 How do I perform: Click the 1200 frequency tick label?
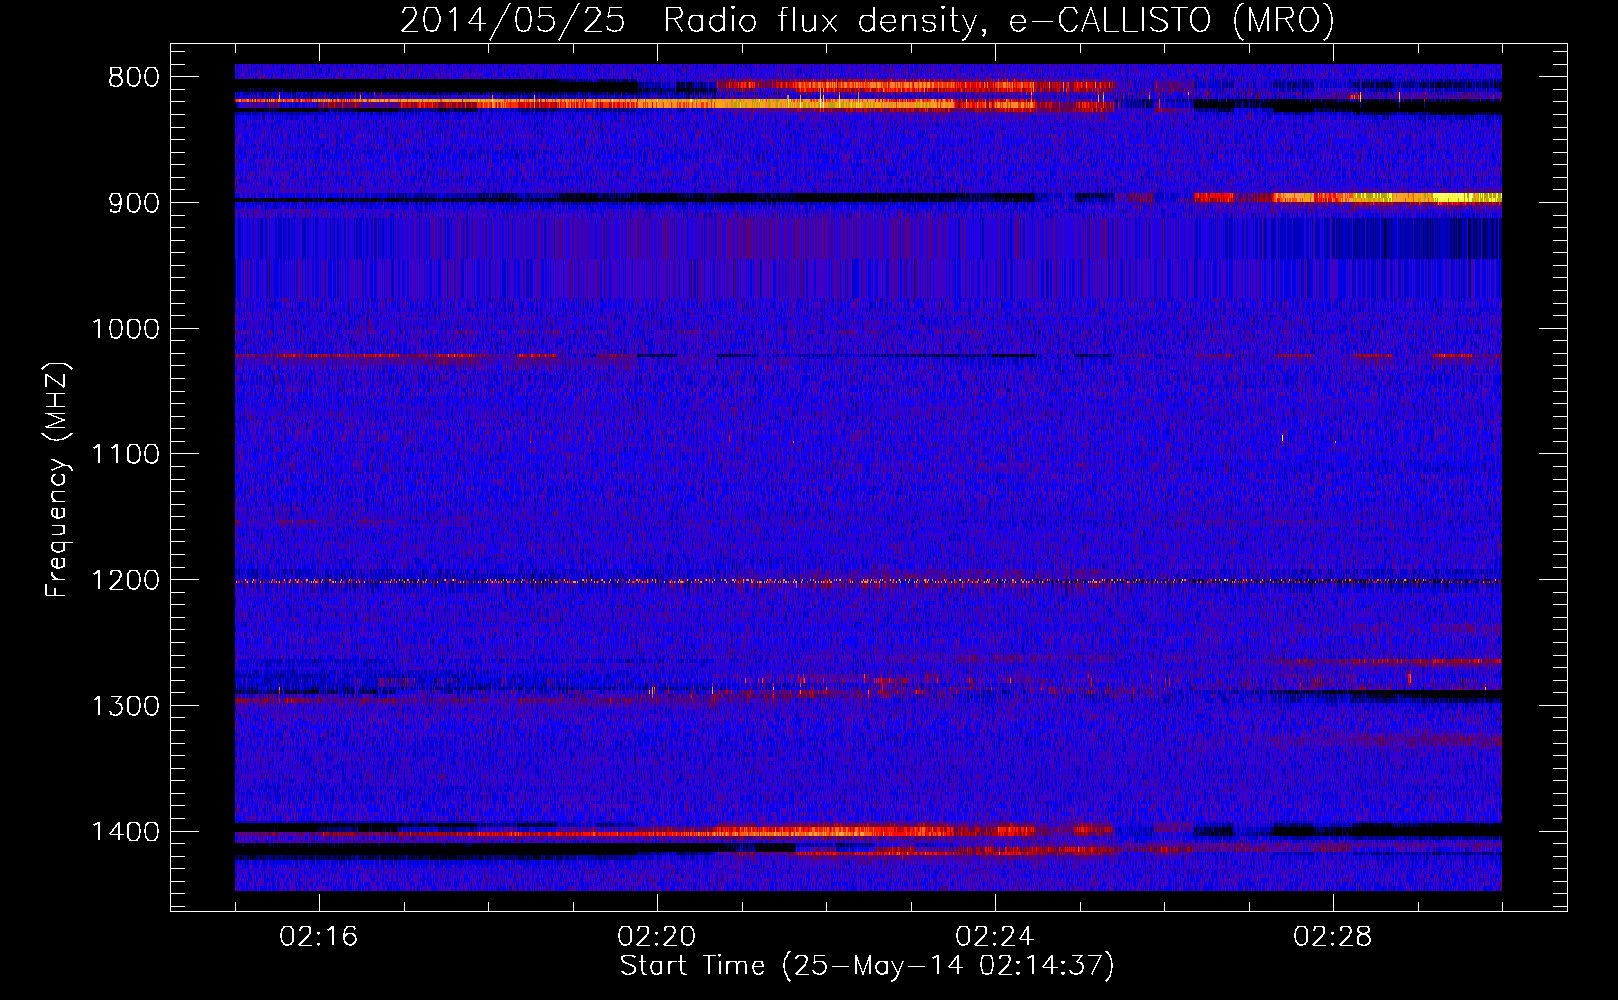[125, 581]
